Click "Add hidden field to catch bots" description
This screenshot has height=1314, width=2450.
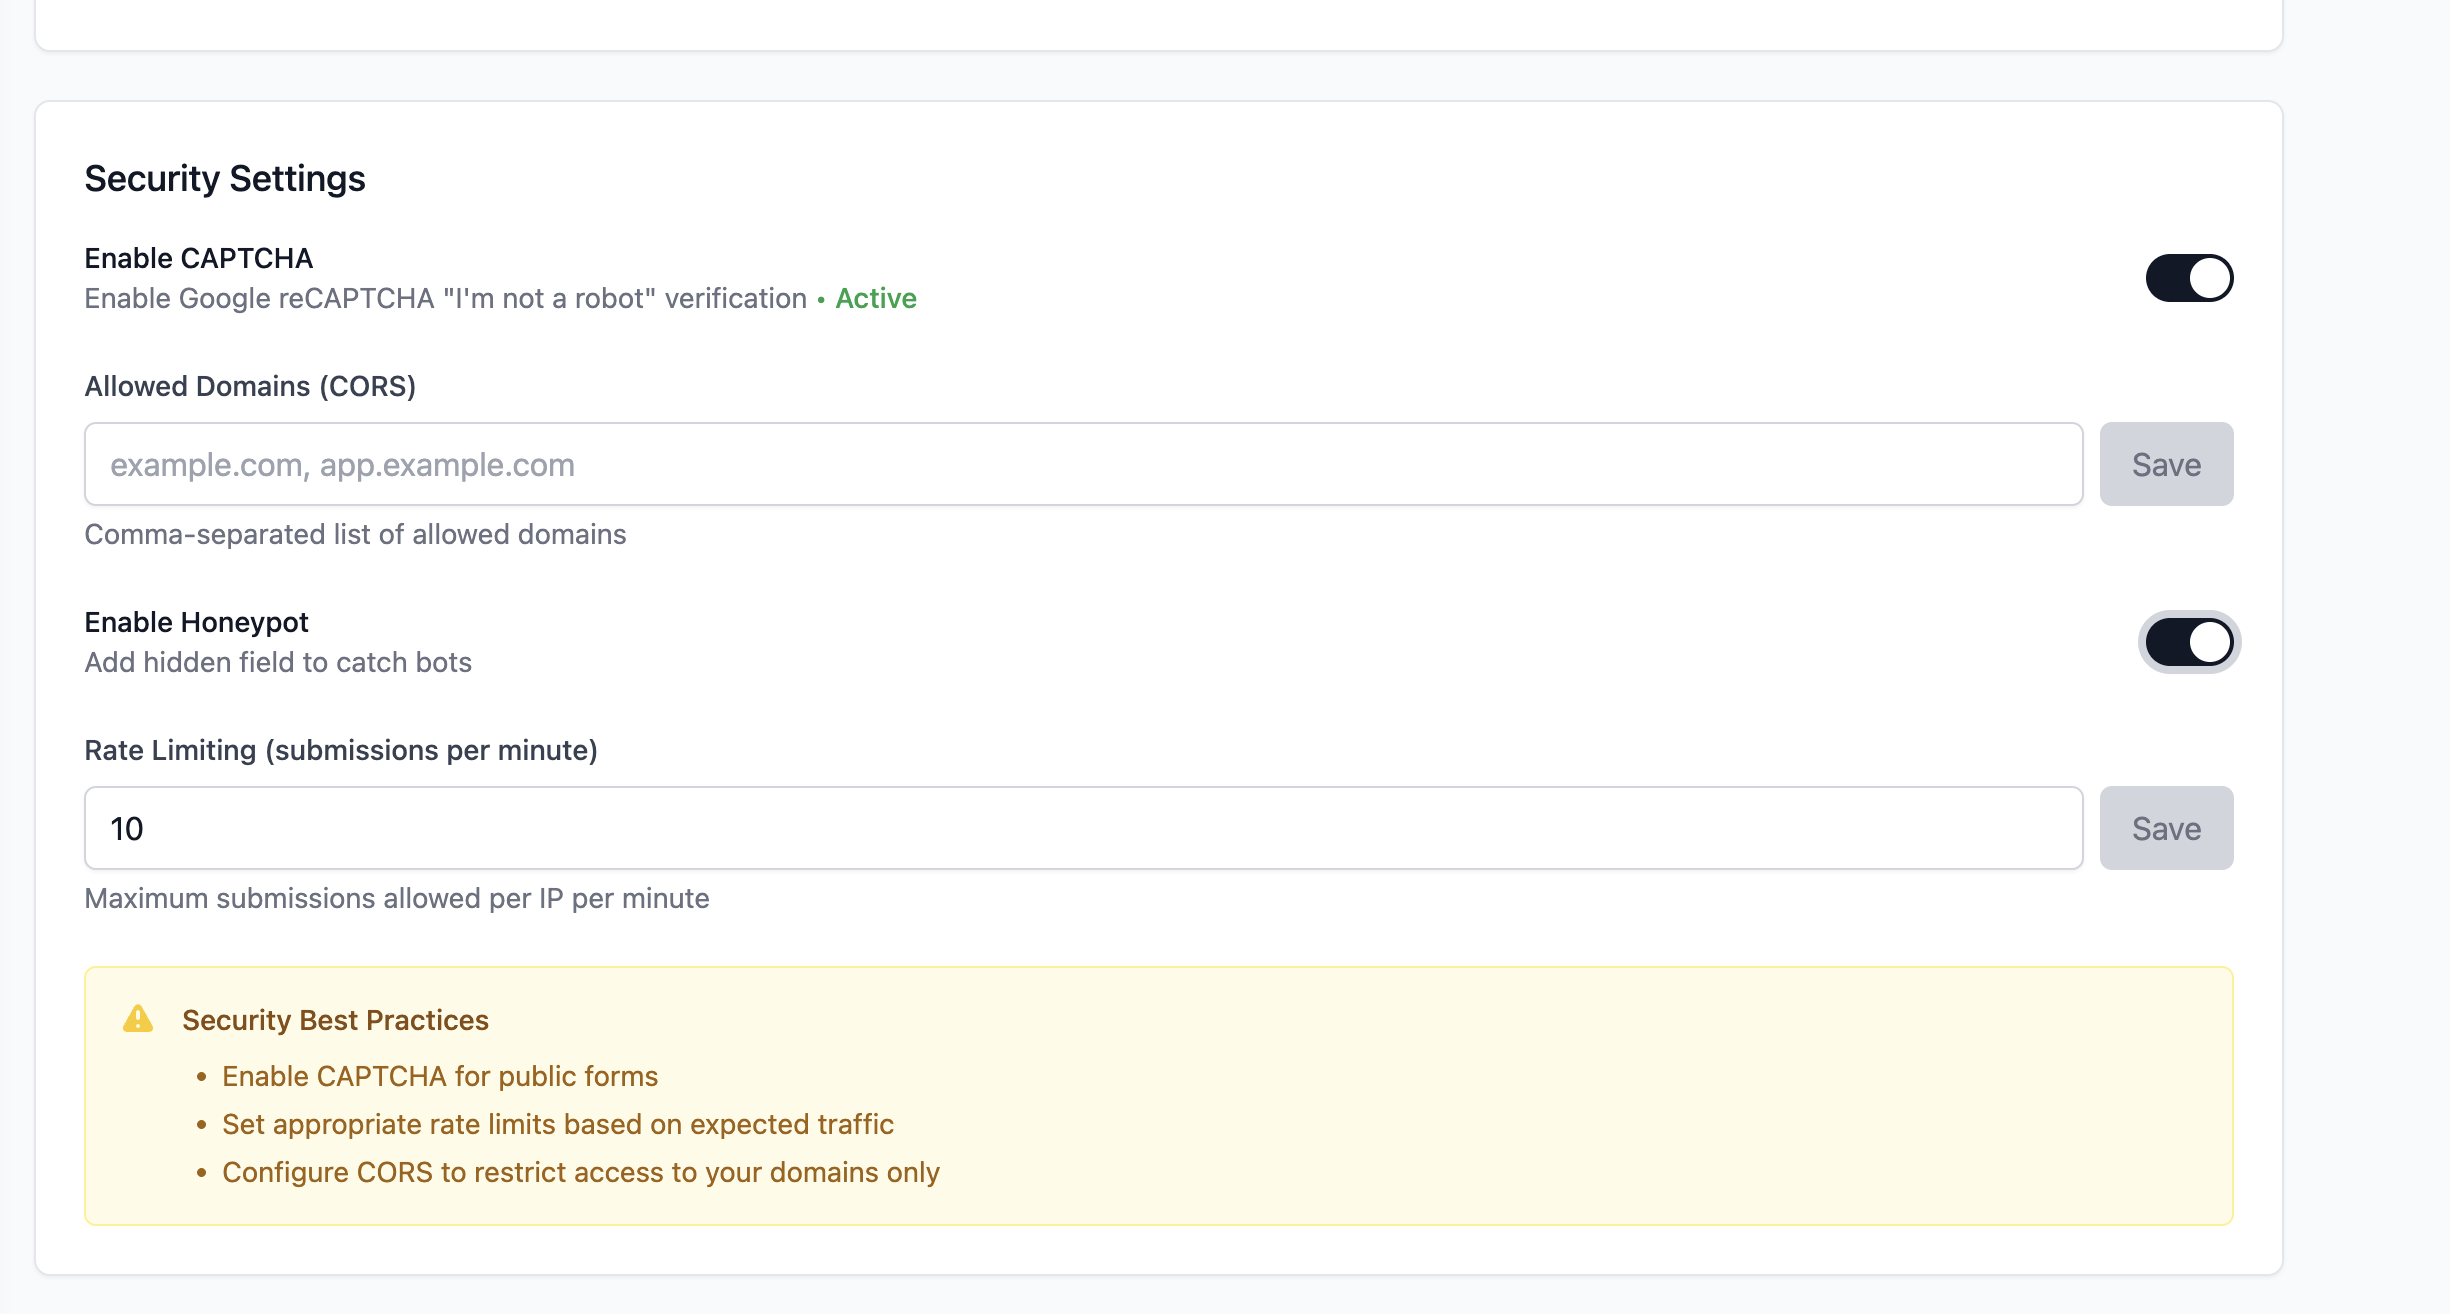pos(278,662)
